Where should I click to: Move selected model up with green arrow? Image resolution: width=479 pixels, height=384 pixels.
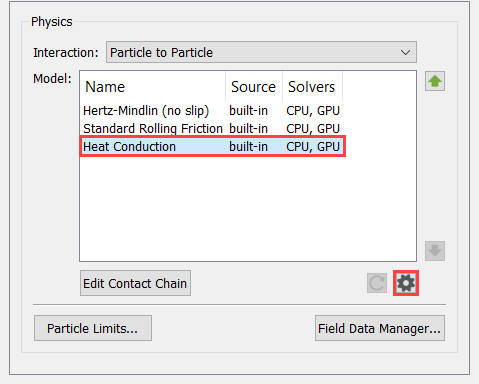pyautogui.click(x=435, y=81)
